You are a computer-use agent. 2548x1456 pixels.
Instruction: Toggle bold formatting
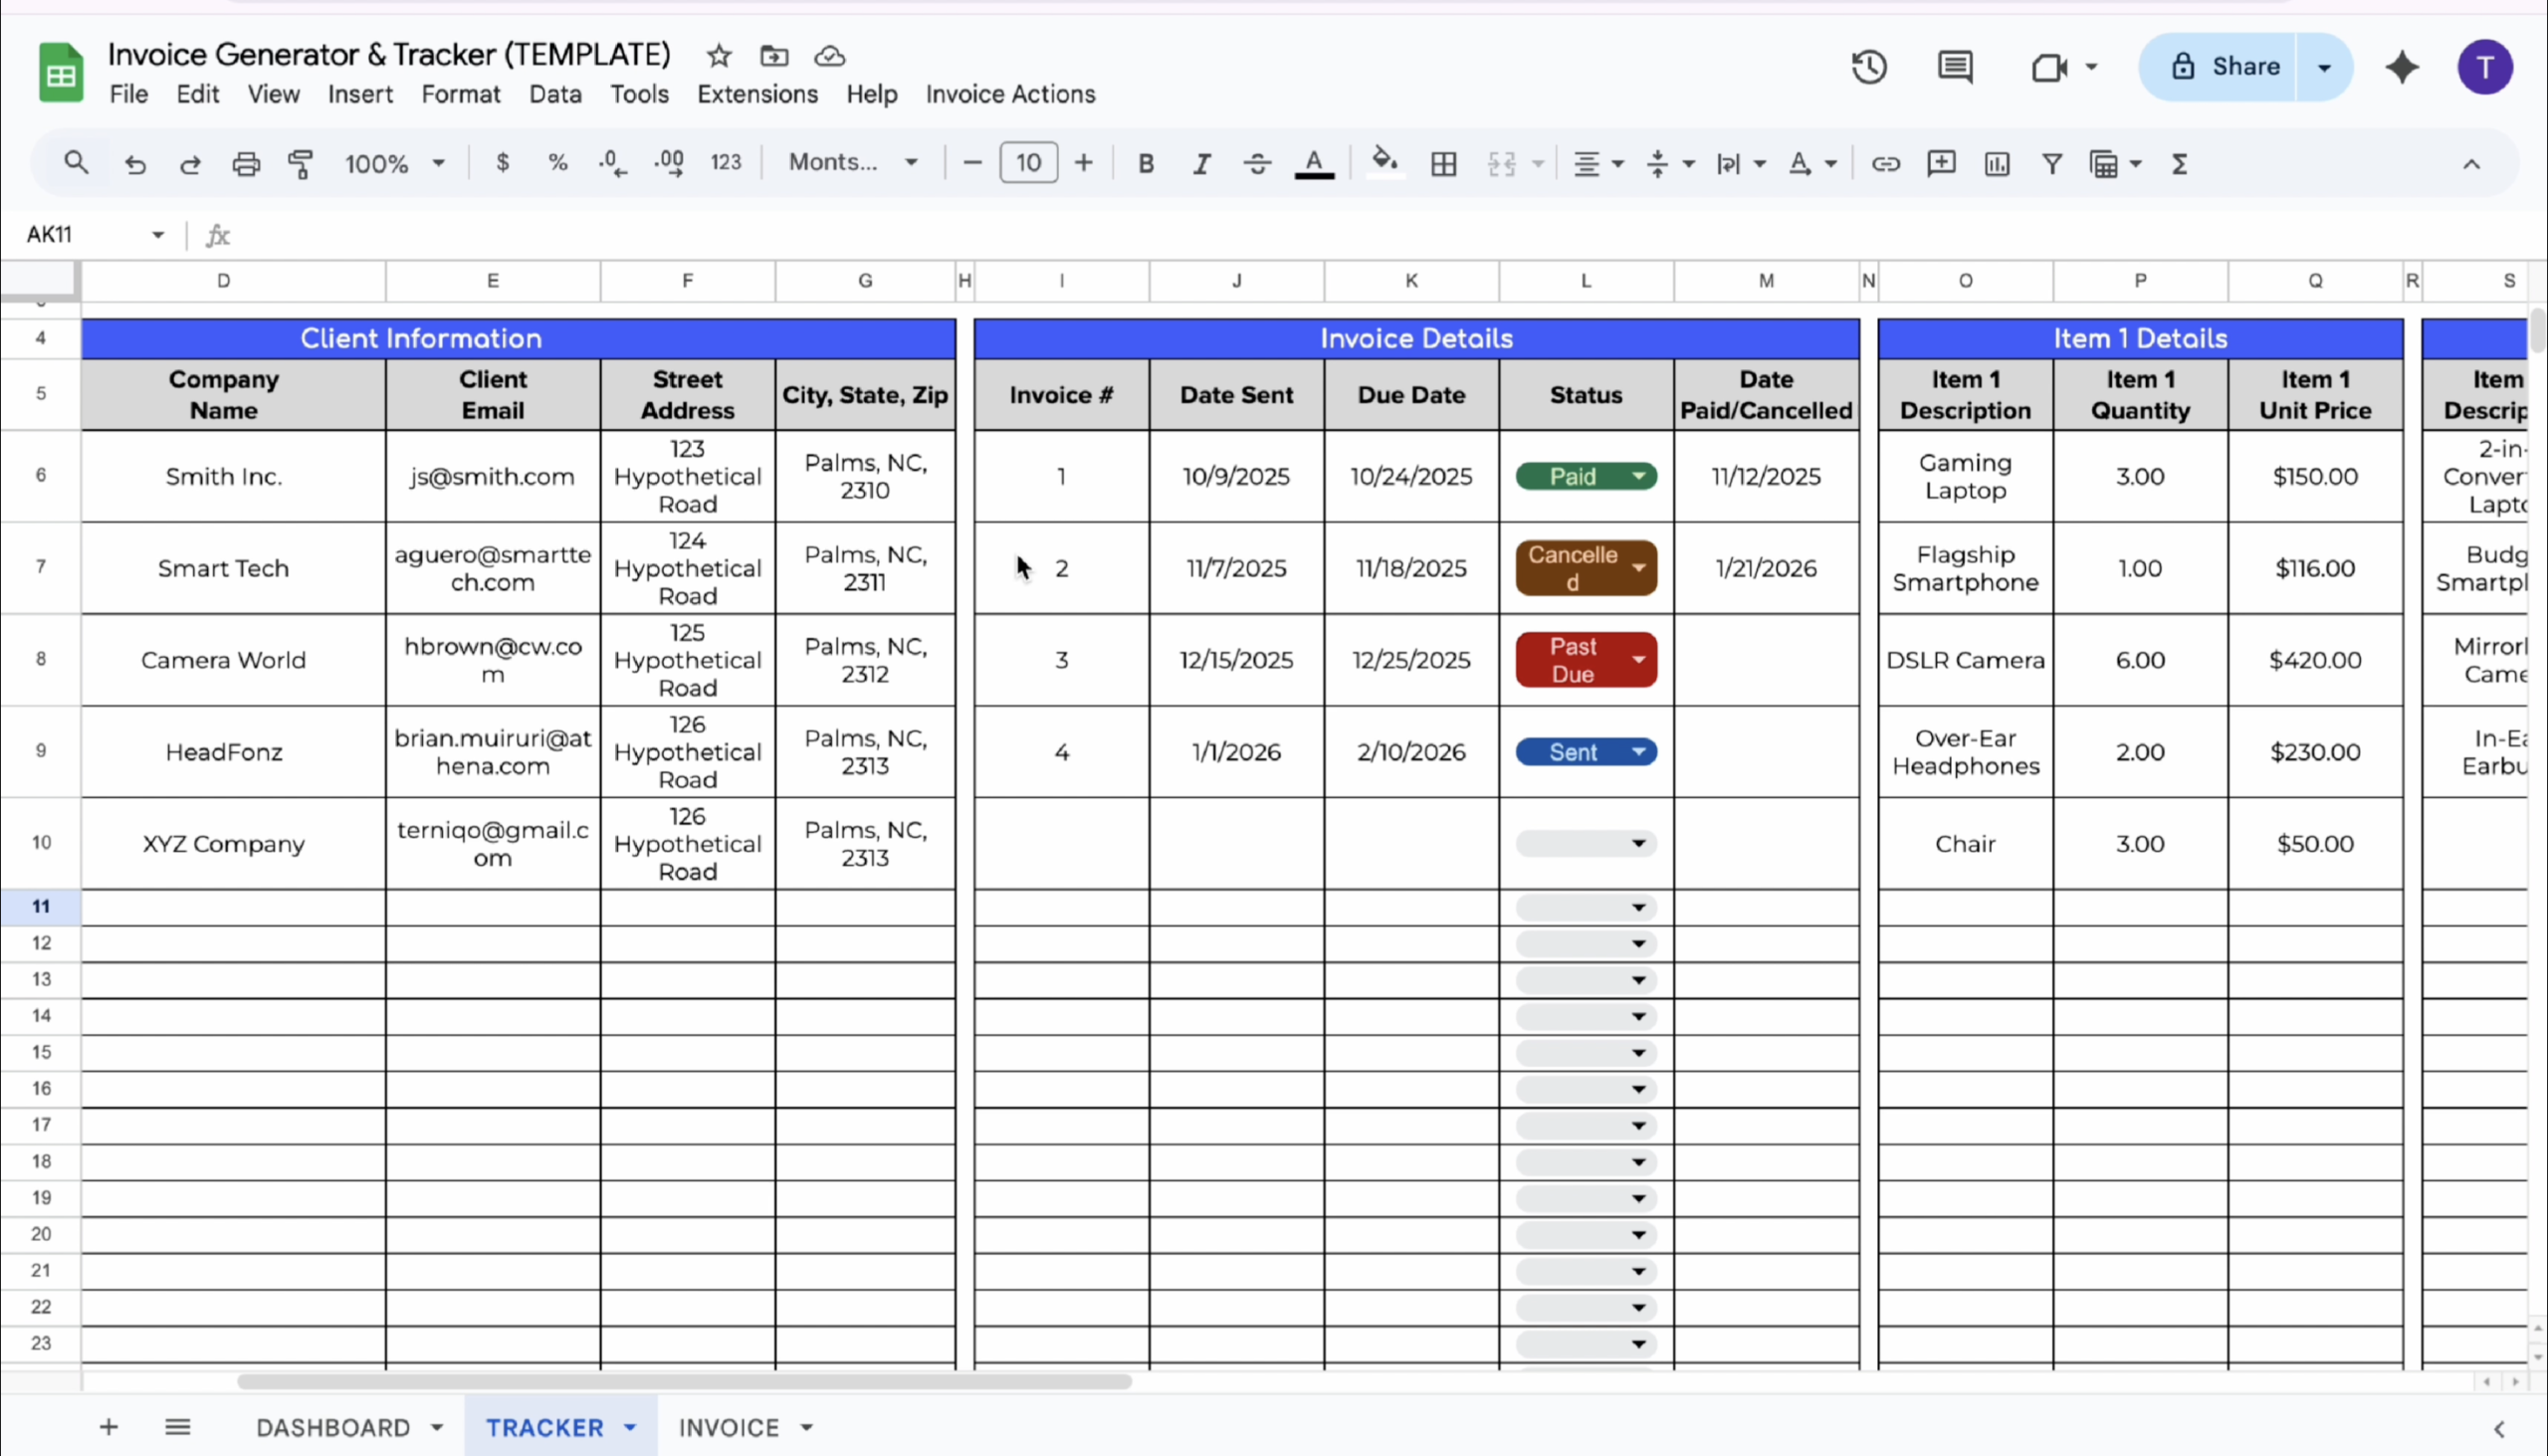point(1146,163)
